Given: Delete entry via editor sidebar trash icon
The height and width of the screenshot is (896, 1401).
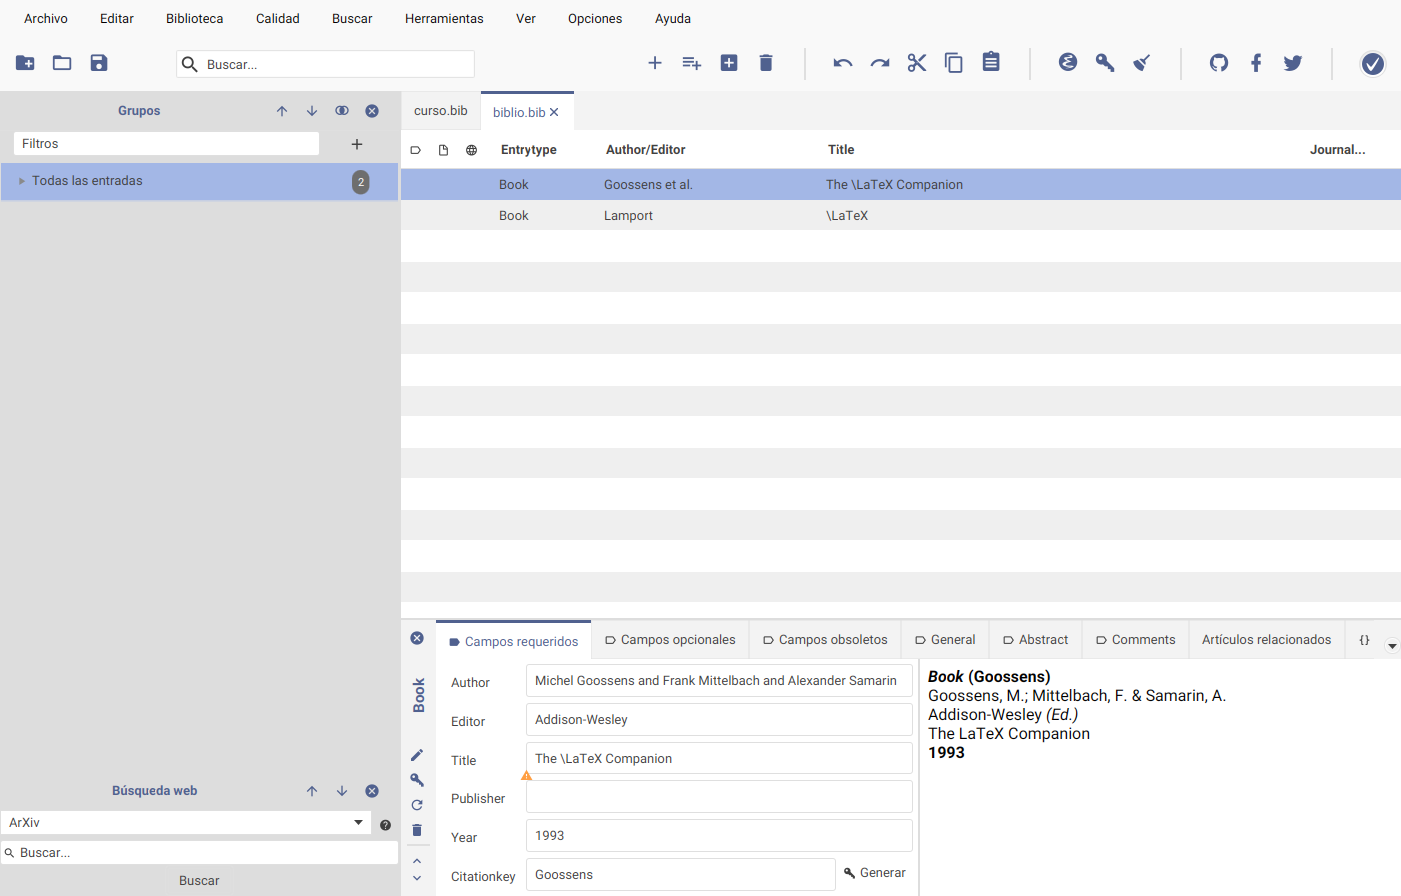Looking at the screenshot, I should (x=417, y=830).
